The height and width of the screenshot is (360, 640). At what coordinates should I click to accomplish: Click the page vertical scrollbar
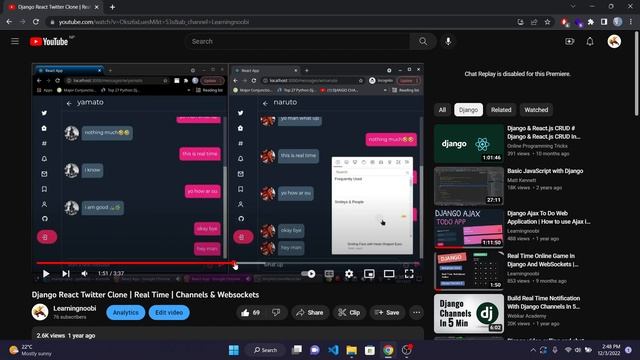click(637, 73)
